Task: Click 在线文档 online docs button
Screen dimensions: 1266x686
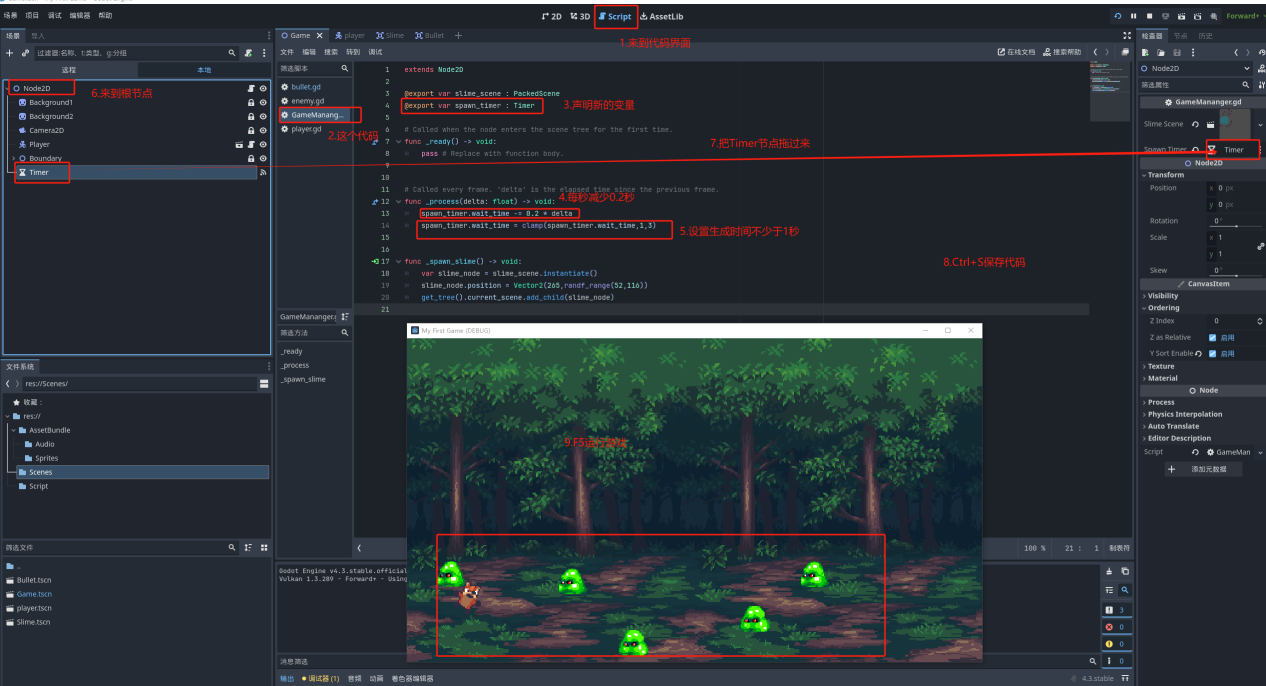Action: click(1016, 52)
